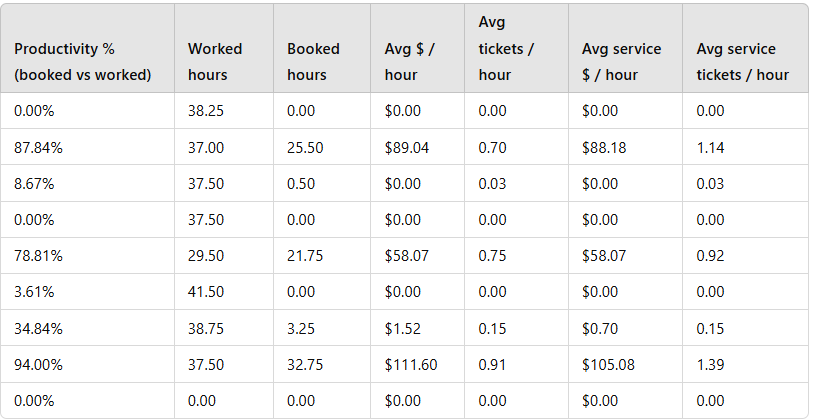Viewport: 813px width, 420px height.
Task: Click the 38.25 worked hours cell
Action: (x=223, y=111)
